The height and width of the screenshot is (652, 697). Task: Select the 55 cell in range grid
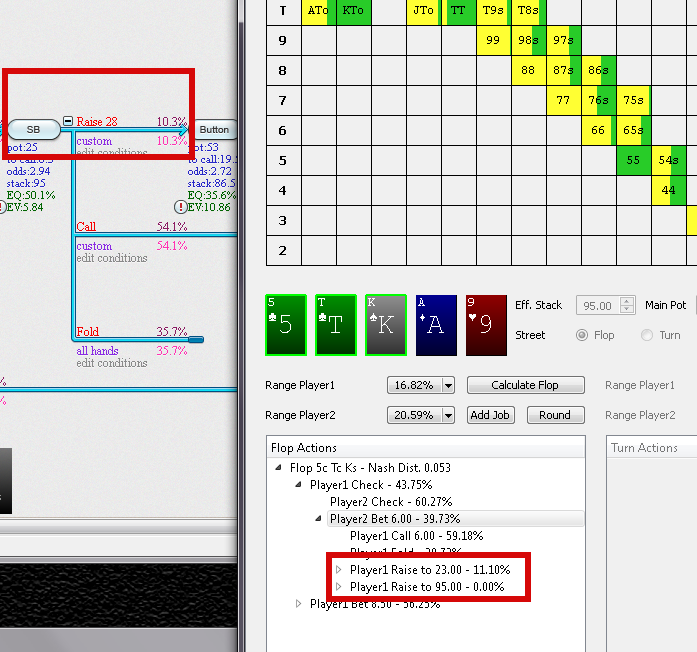pos(633,160)
